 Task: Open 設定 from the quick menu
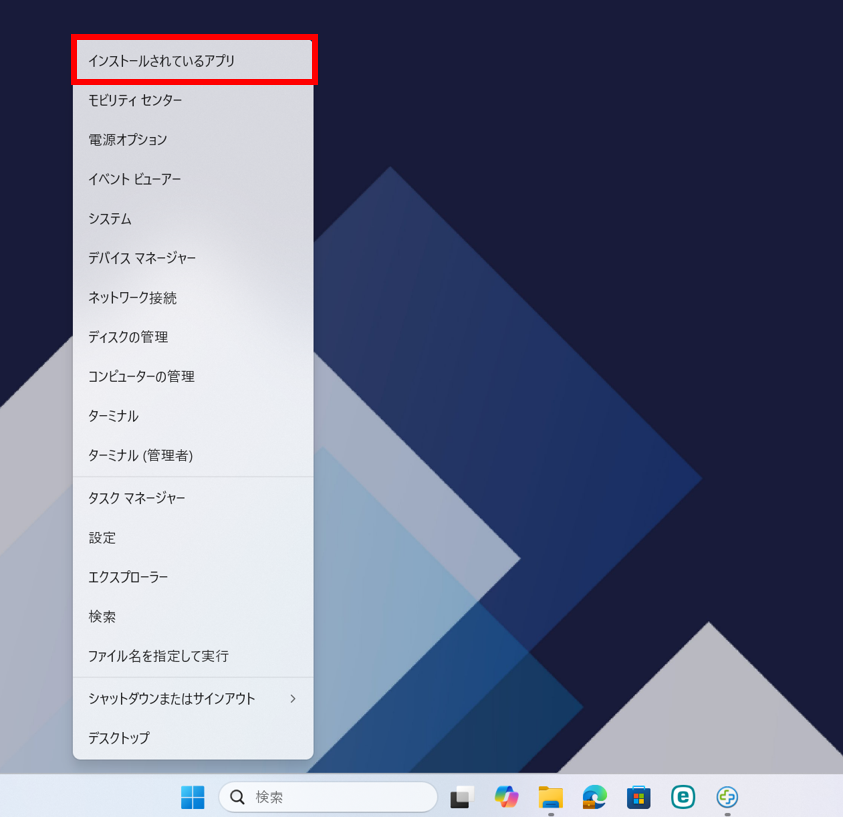click(x=194, y=538)
